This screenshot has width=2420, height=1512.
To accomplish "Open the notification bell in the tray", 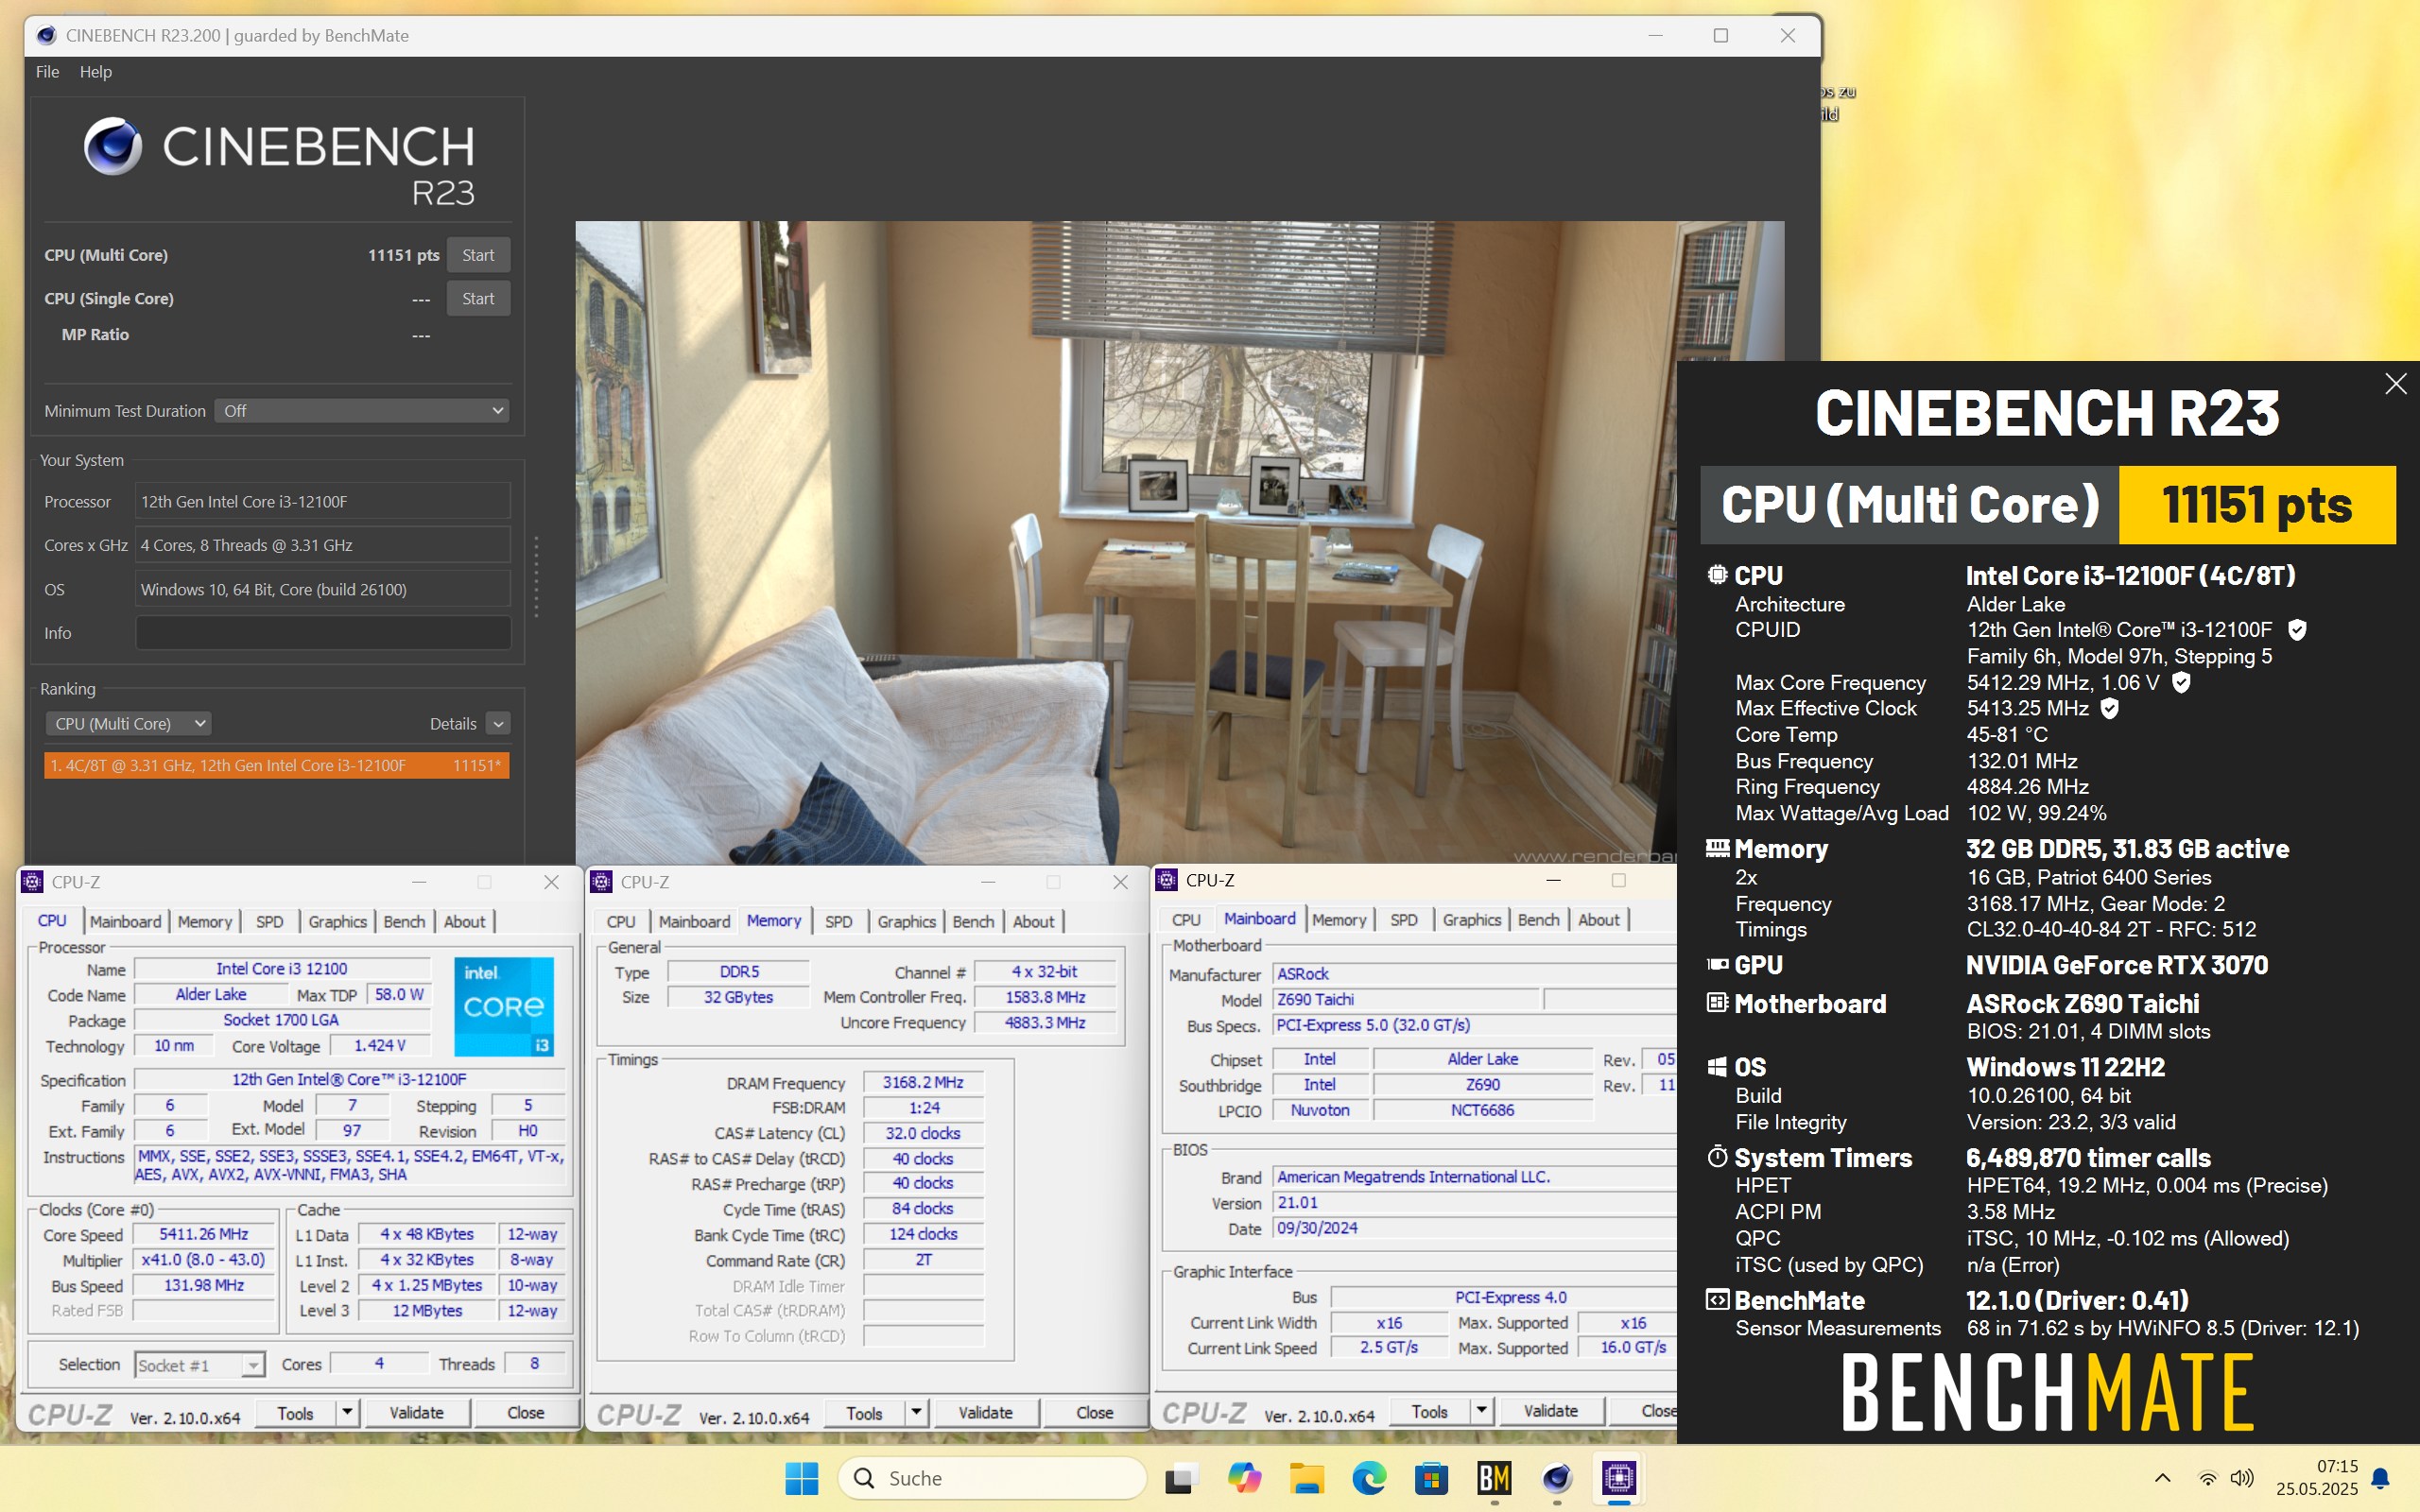I will click(2381, 1478).
